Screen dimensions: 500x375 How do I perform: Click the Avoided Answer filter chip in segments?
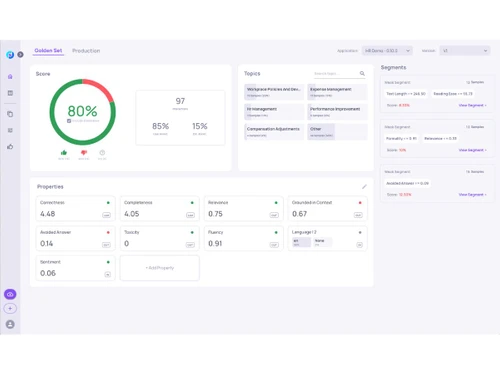point(407,183)
